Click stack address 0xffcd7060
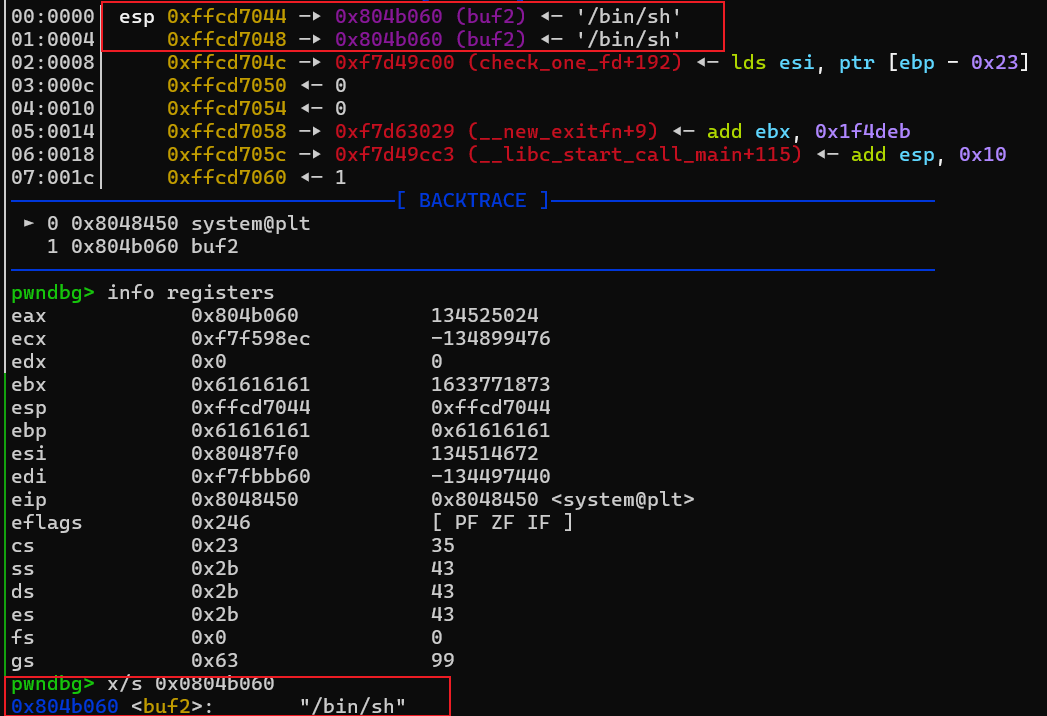The width and height of the screenshot is (1047, 716). 226,177
